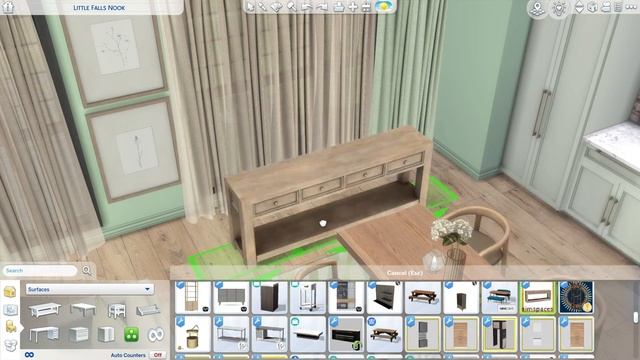This screenshot has width=640, height=360.
Task: Pick the white low coffee table thumbnail
Action: (x=308, y=334)
